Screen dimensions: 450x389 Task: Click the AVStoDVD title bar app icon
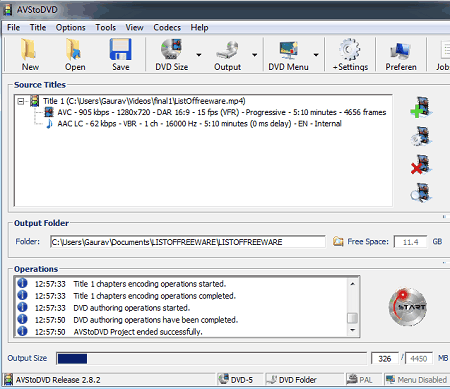click(x=7, y=10)
